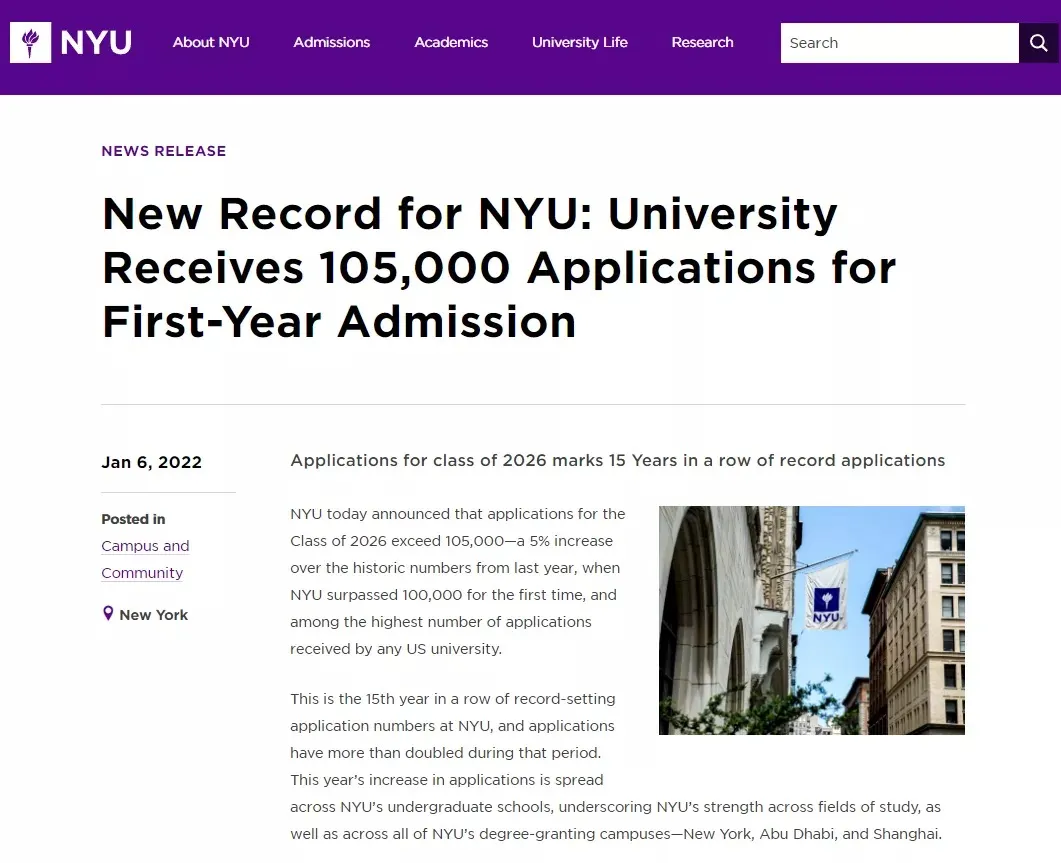Click the NYU torch logo icon
This screenshot has width=1061, height=863.
[31, 43]
